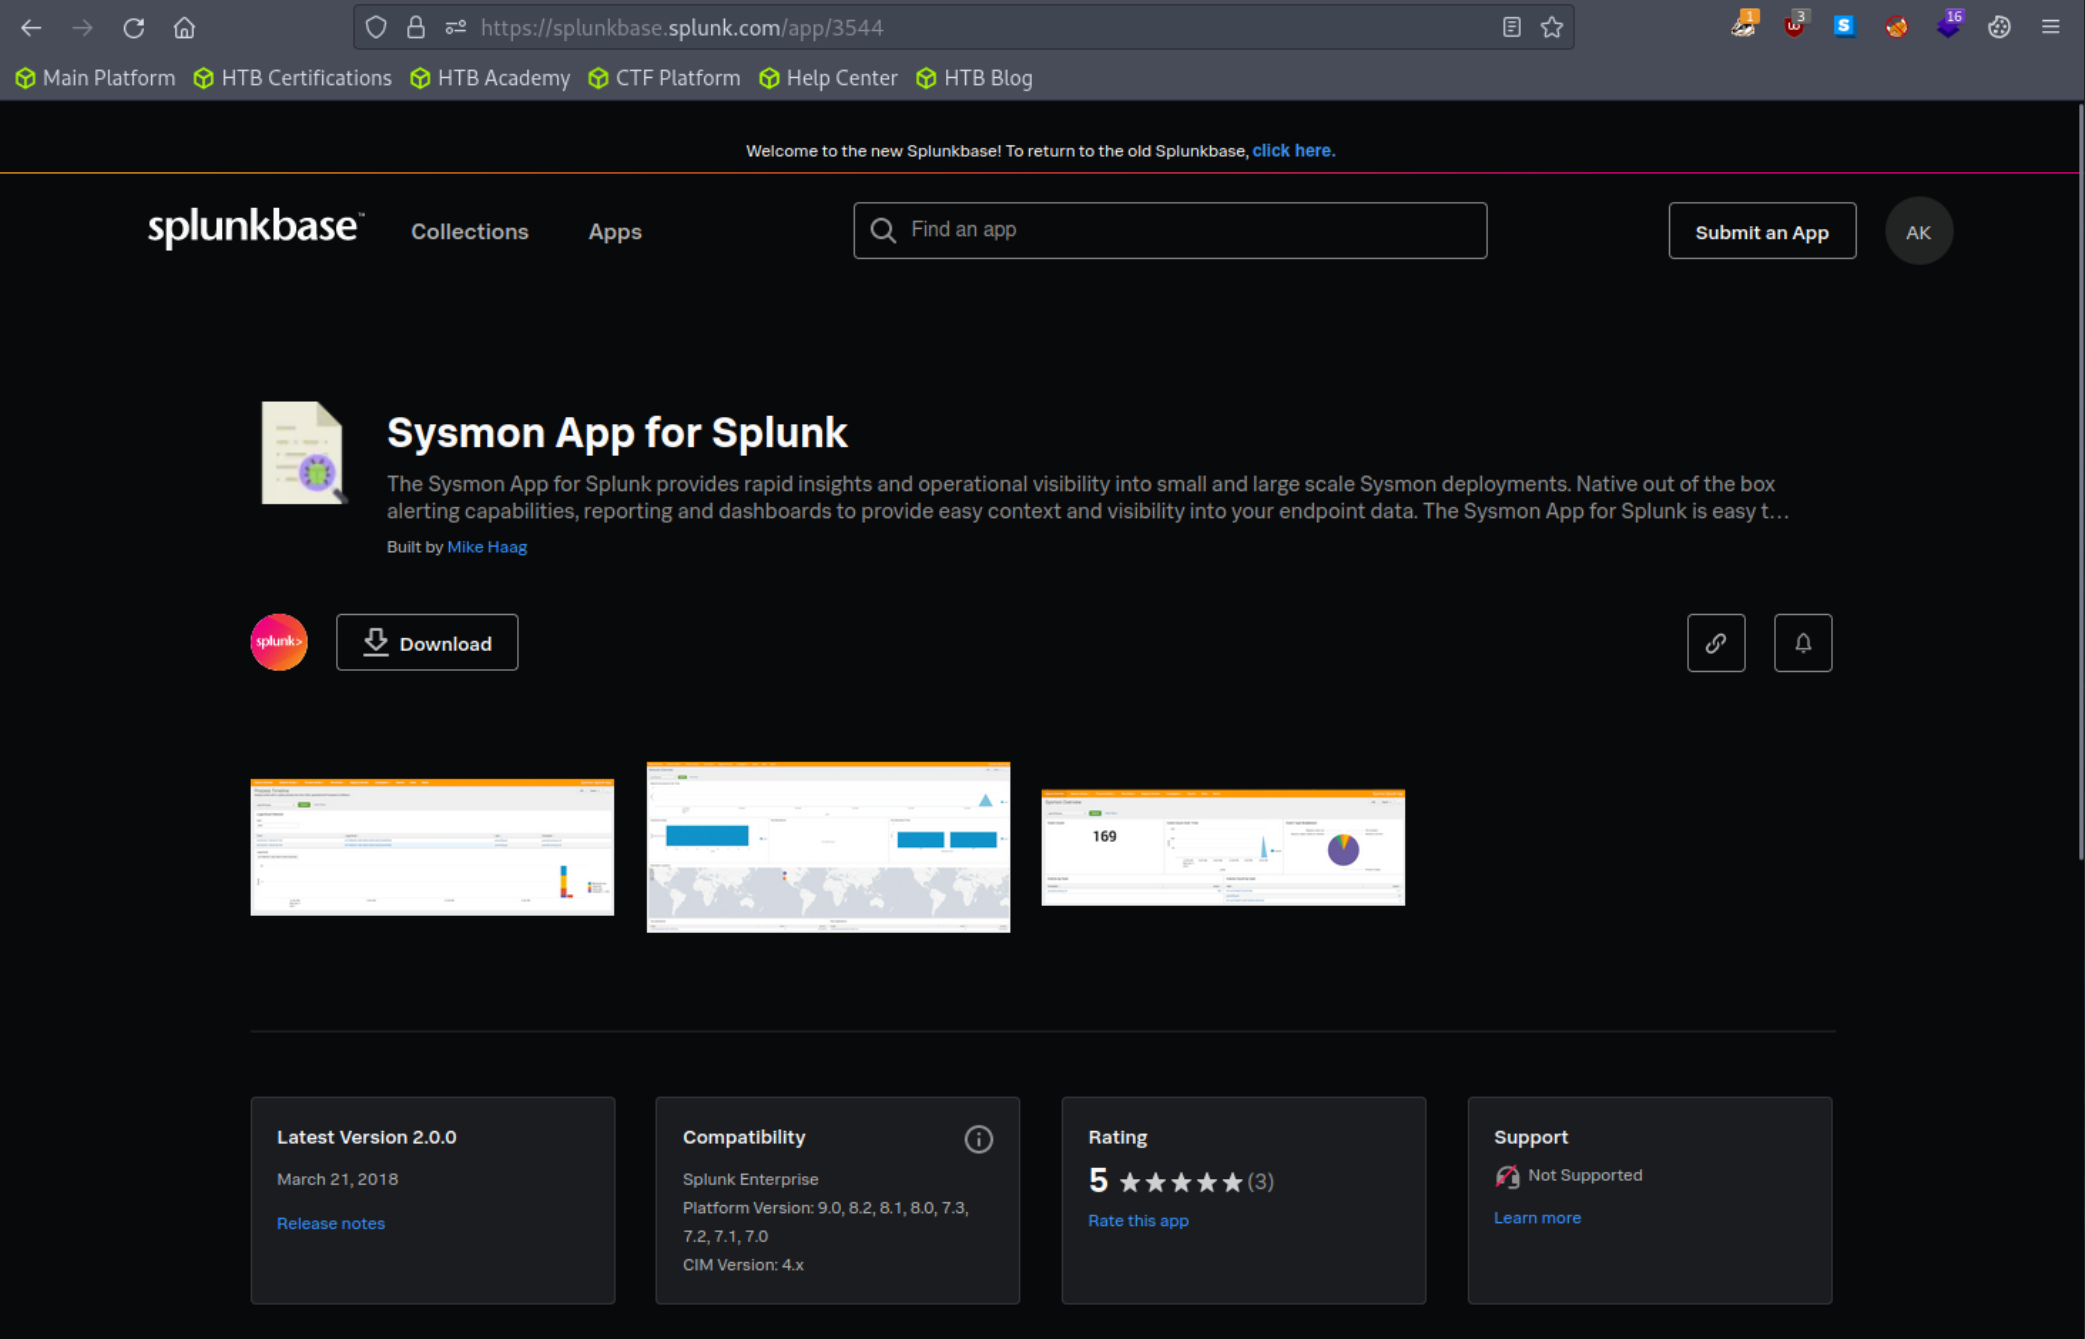This screenshot has width=2085, height=1339.
Task: Click the copy link icon beside Download
Action: (x=1716, y=643)
